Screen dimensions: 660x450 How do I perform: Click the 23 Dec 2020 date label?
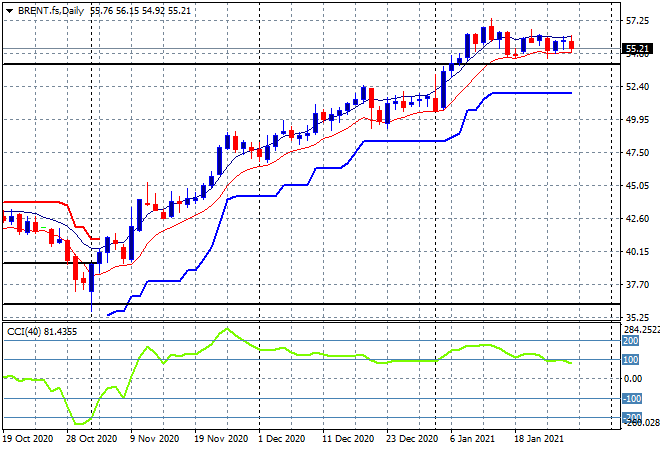point(412,439)
